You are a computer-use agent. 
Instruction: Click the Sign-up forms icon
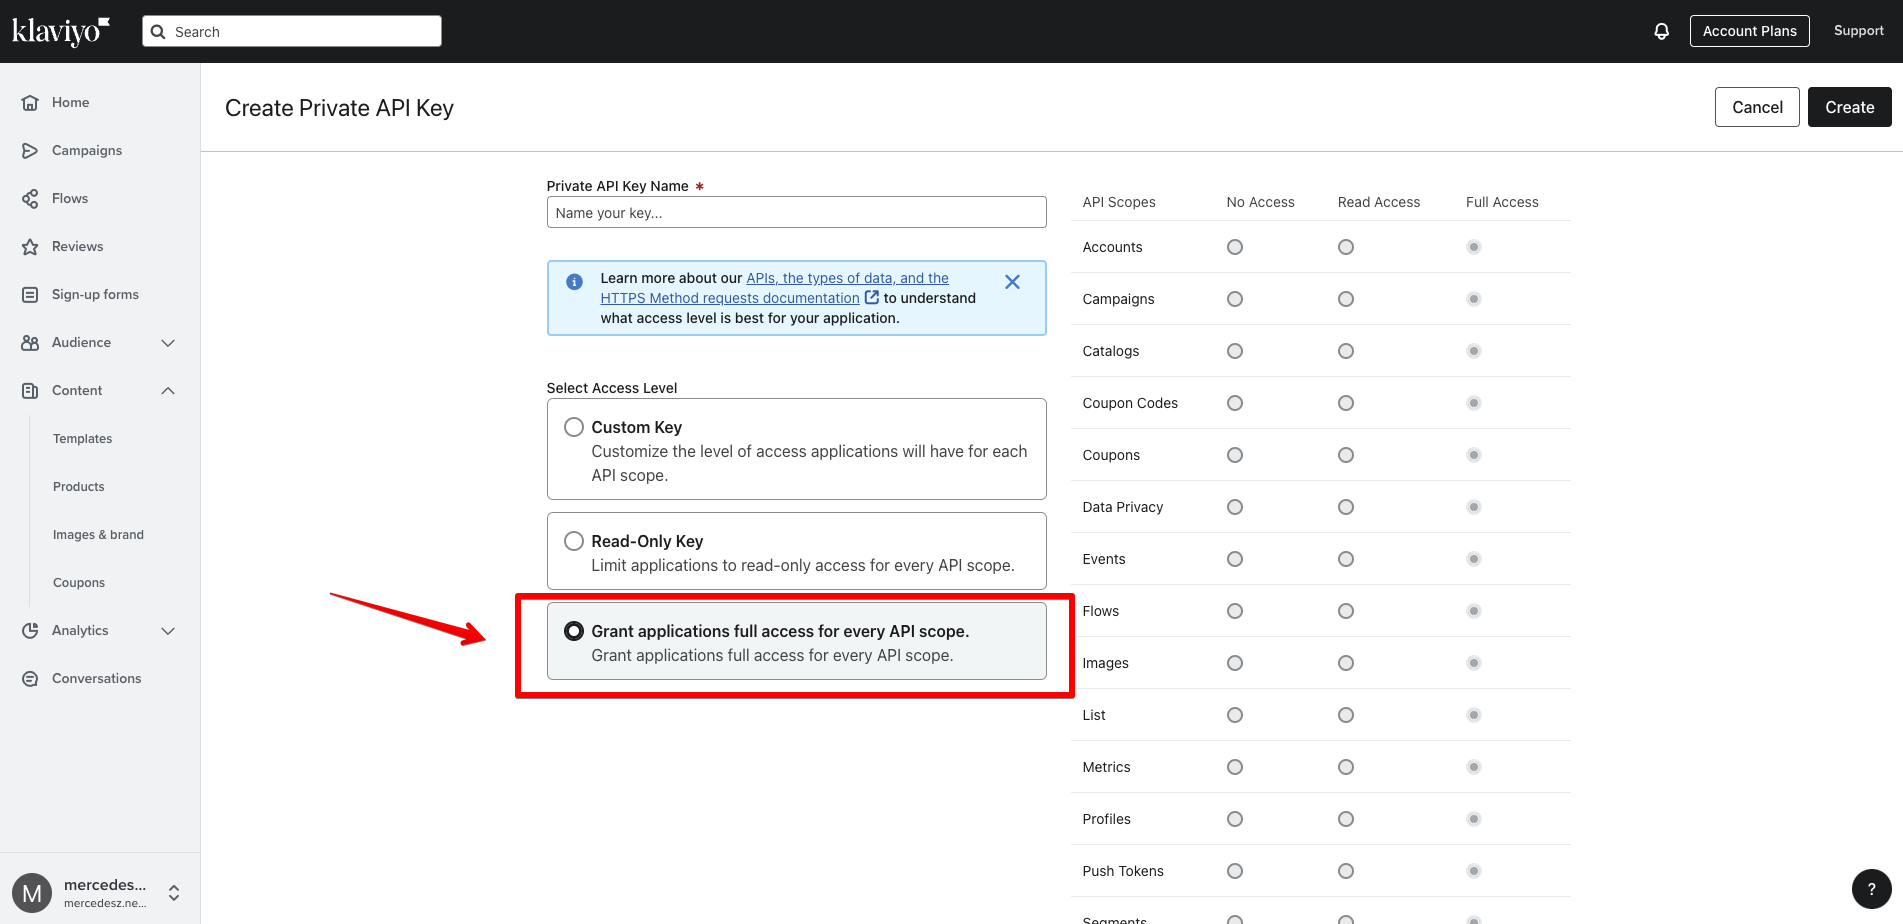pyautogui.click(x=31, y=294)
